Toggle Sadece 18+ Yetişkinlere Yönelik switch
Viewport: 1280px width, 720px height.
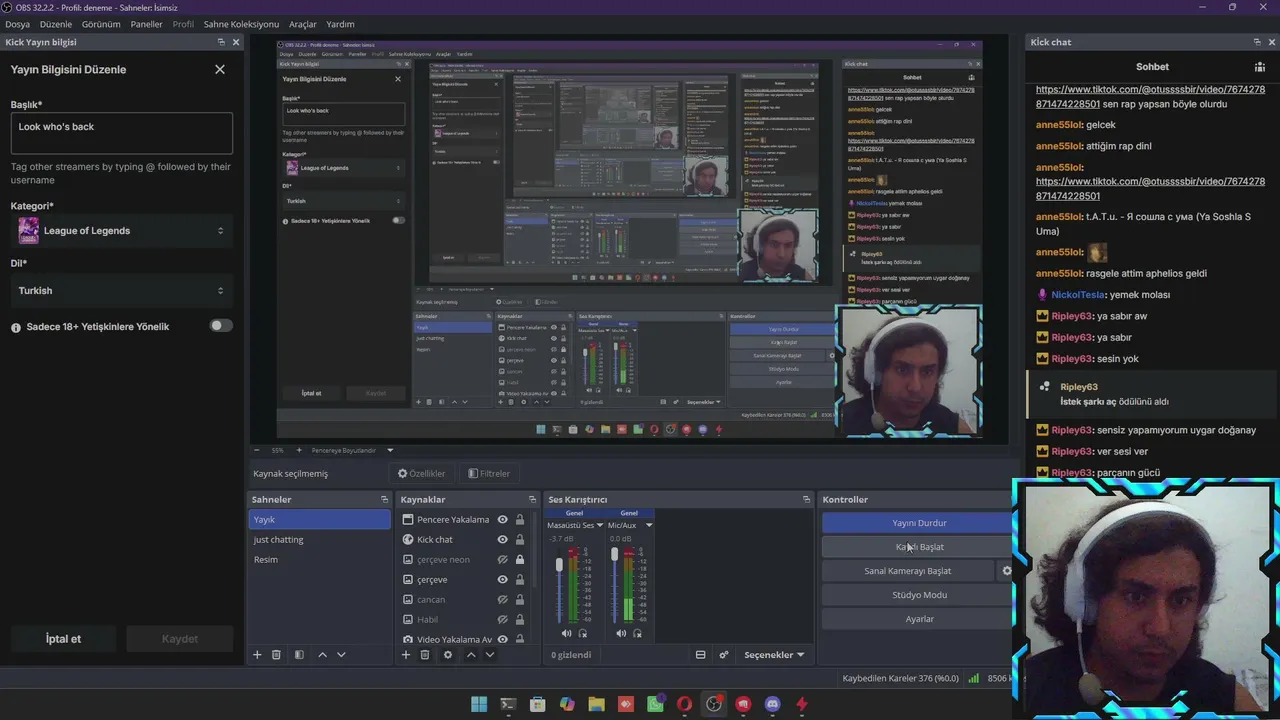pos(221,325)
